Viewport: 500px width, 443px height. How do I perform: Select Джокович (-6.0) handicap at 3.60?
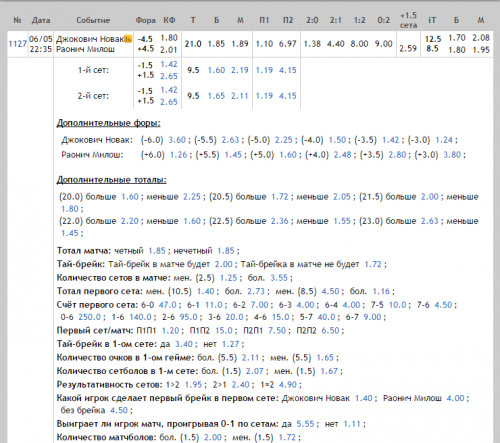point(177,140)
